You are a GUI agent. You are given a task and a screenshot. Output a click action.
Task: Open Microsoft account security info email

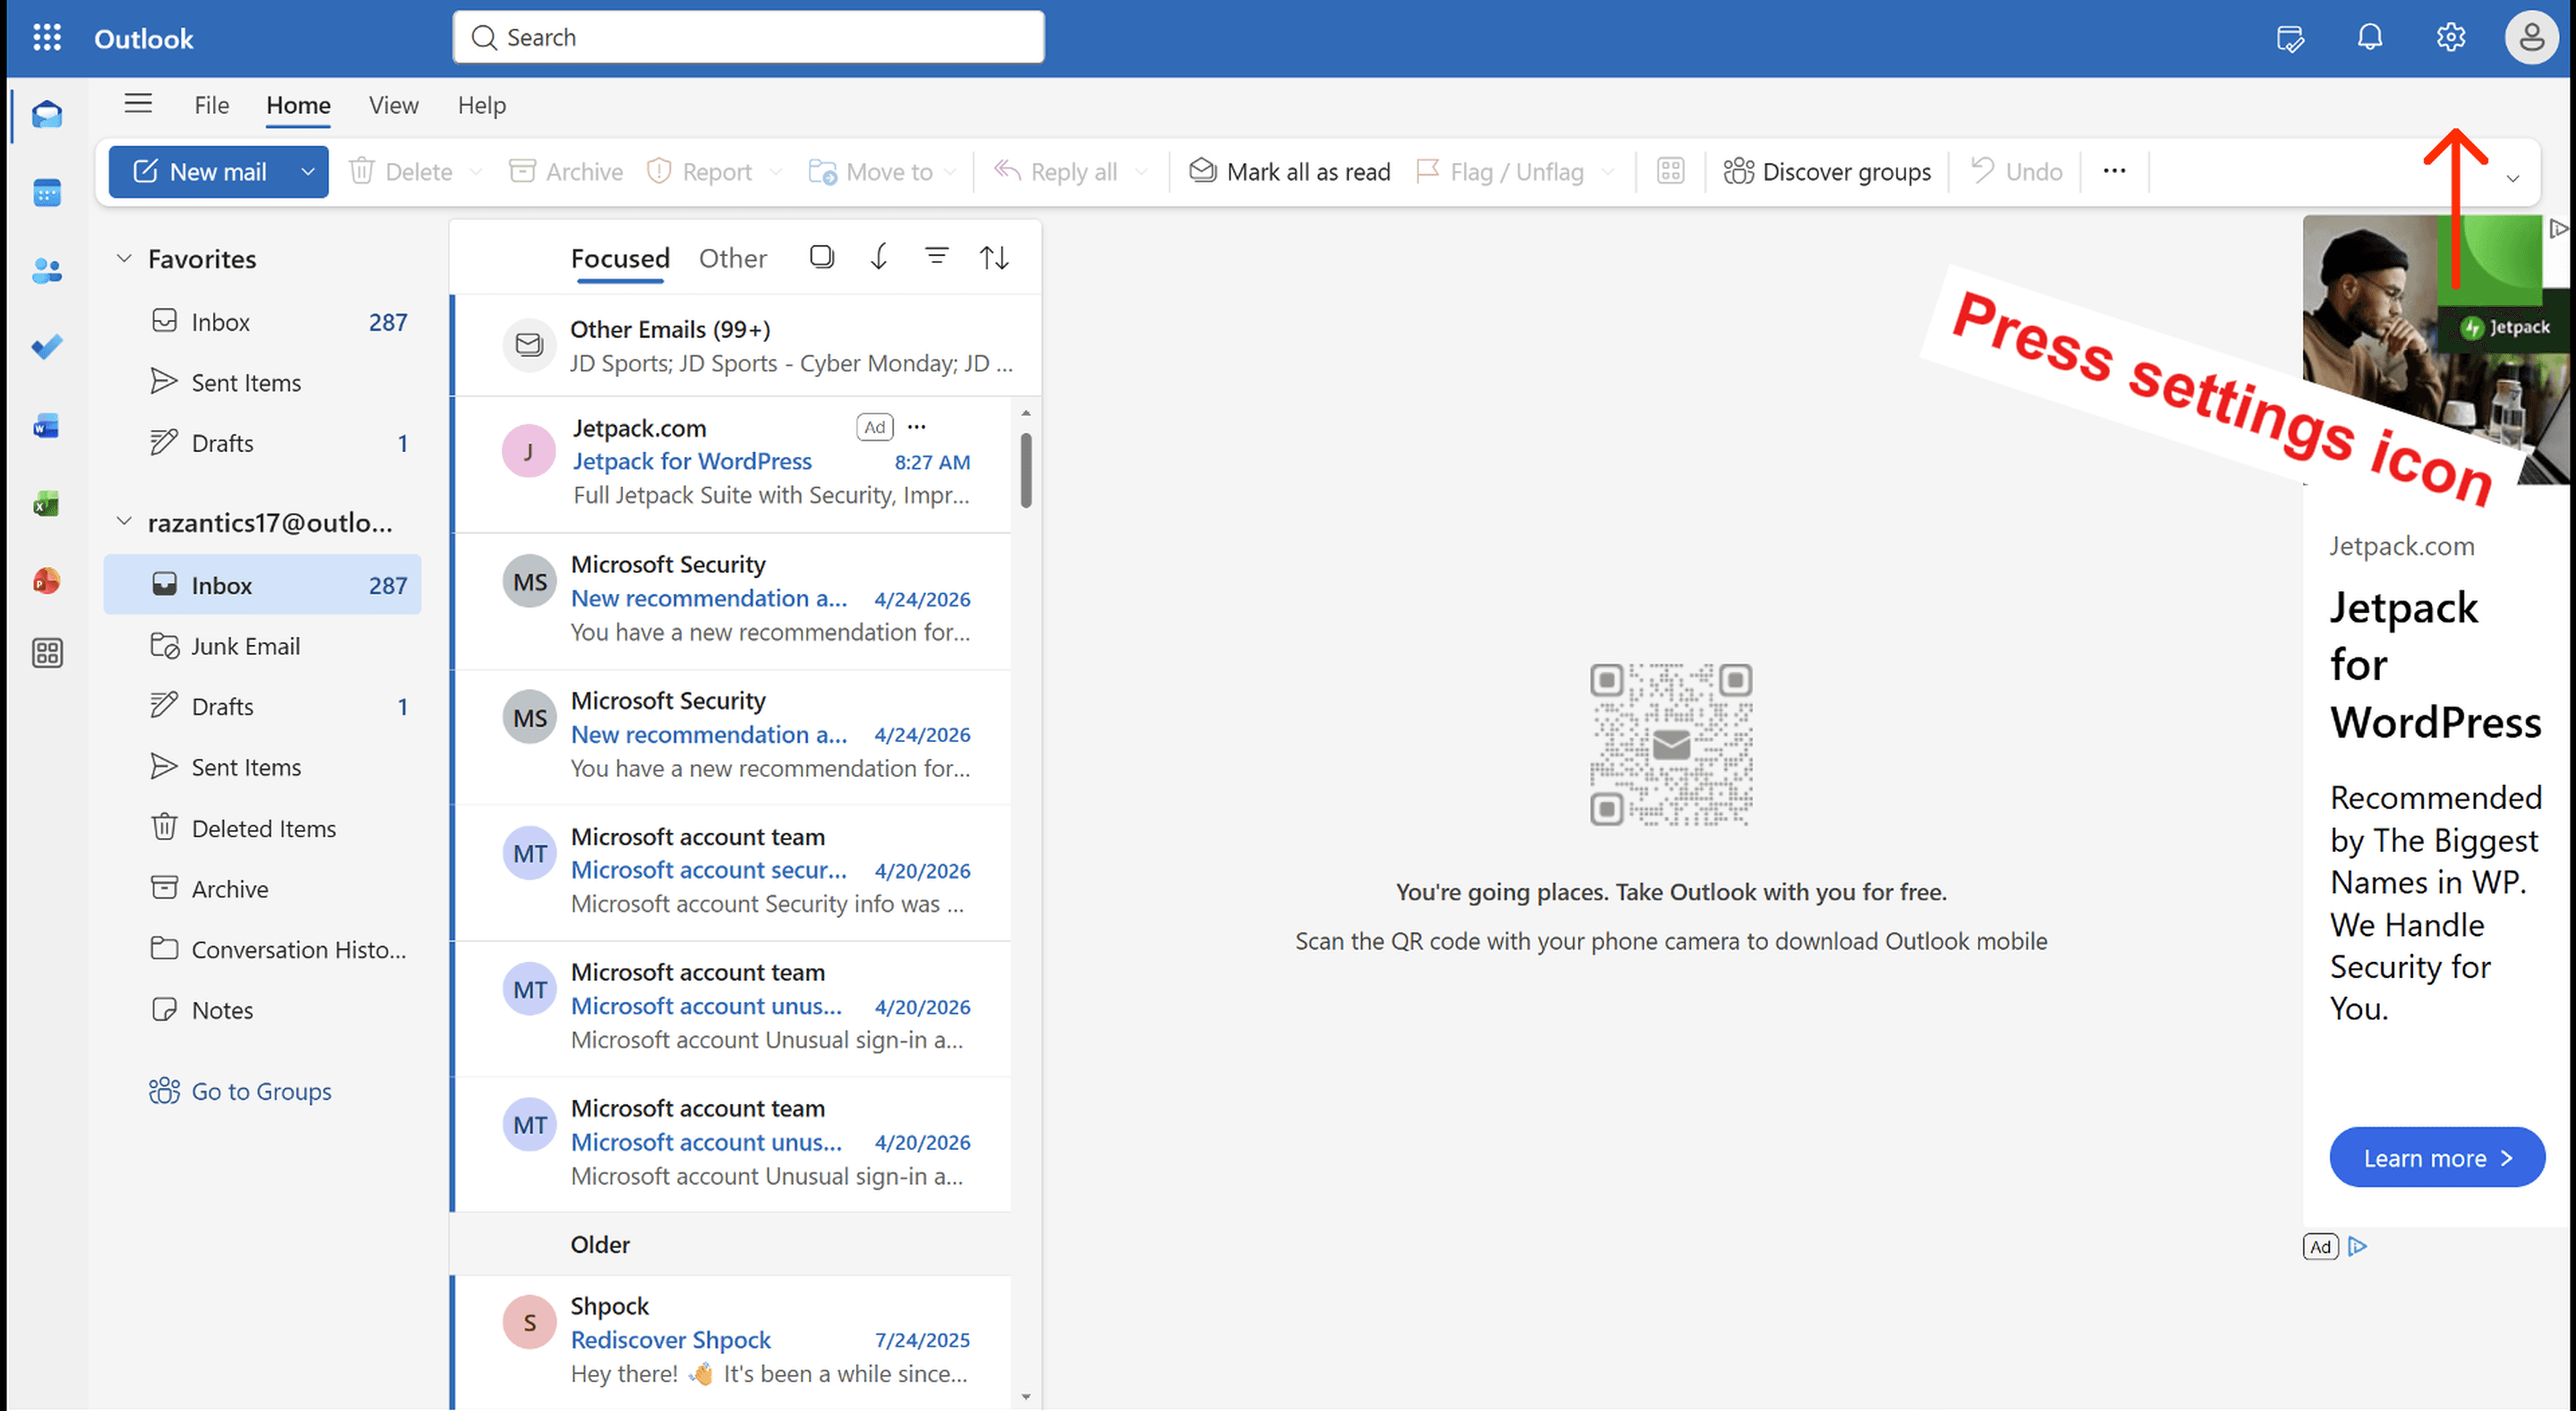(x=733, y=872)
